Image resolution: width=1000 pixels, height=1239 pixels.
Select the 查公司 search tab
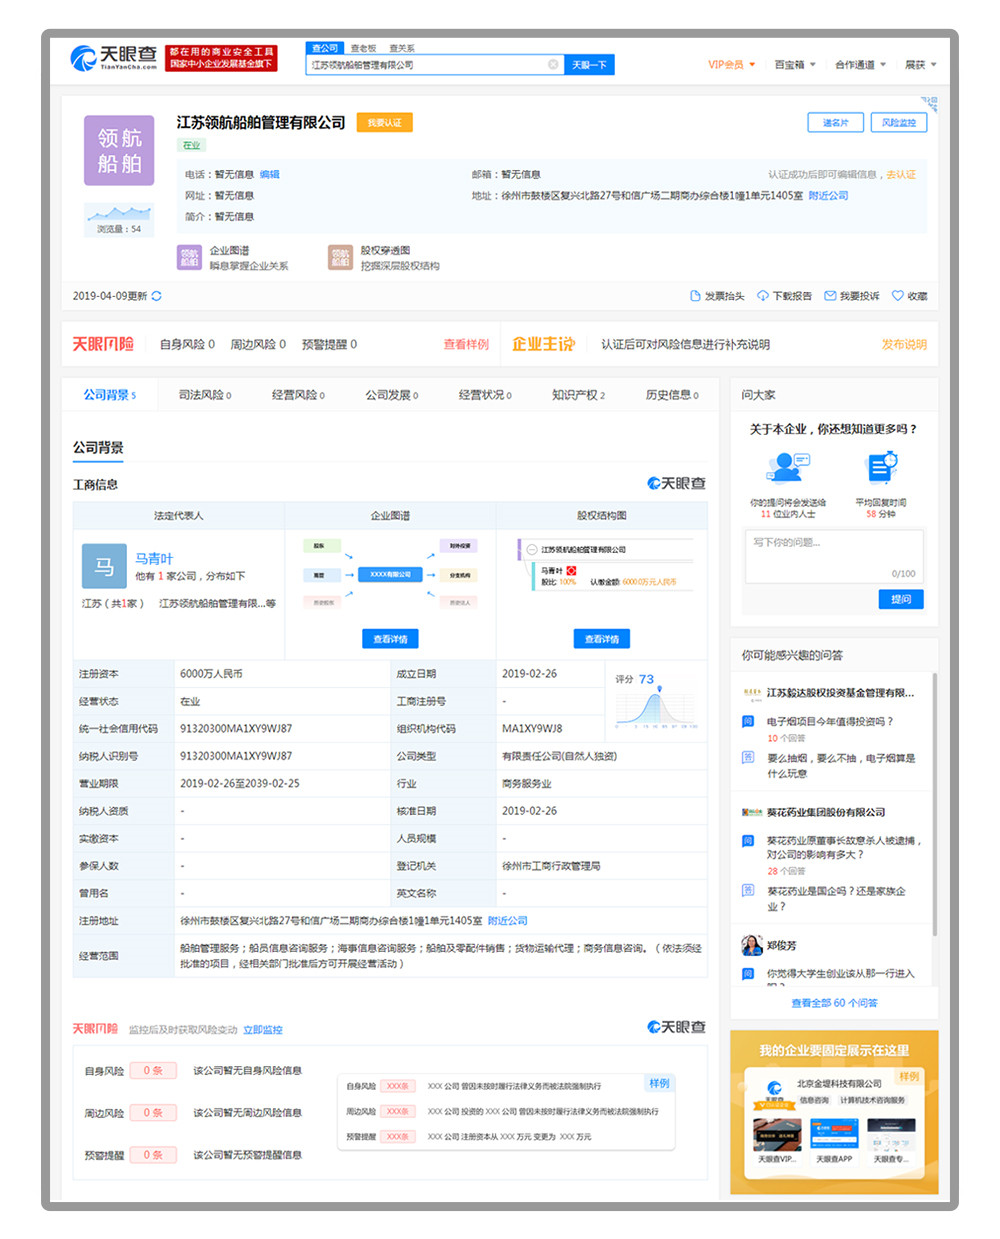325,48
